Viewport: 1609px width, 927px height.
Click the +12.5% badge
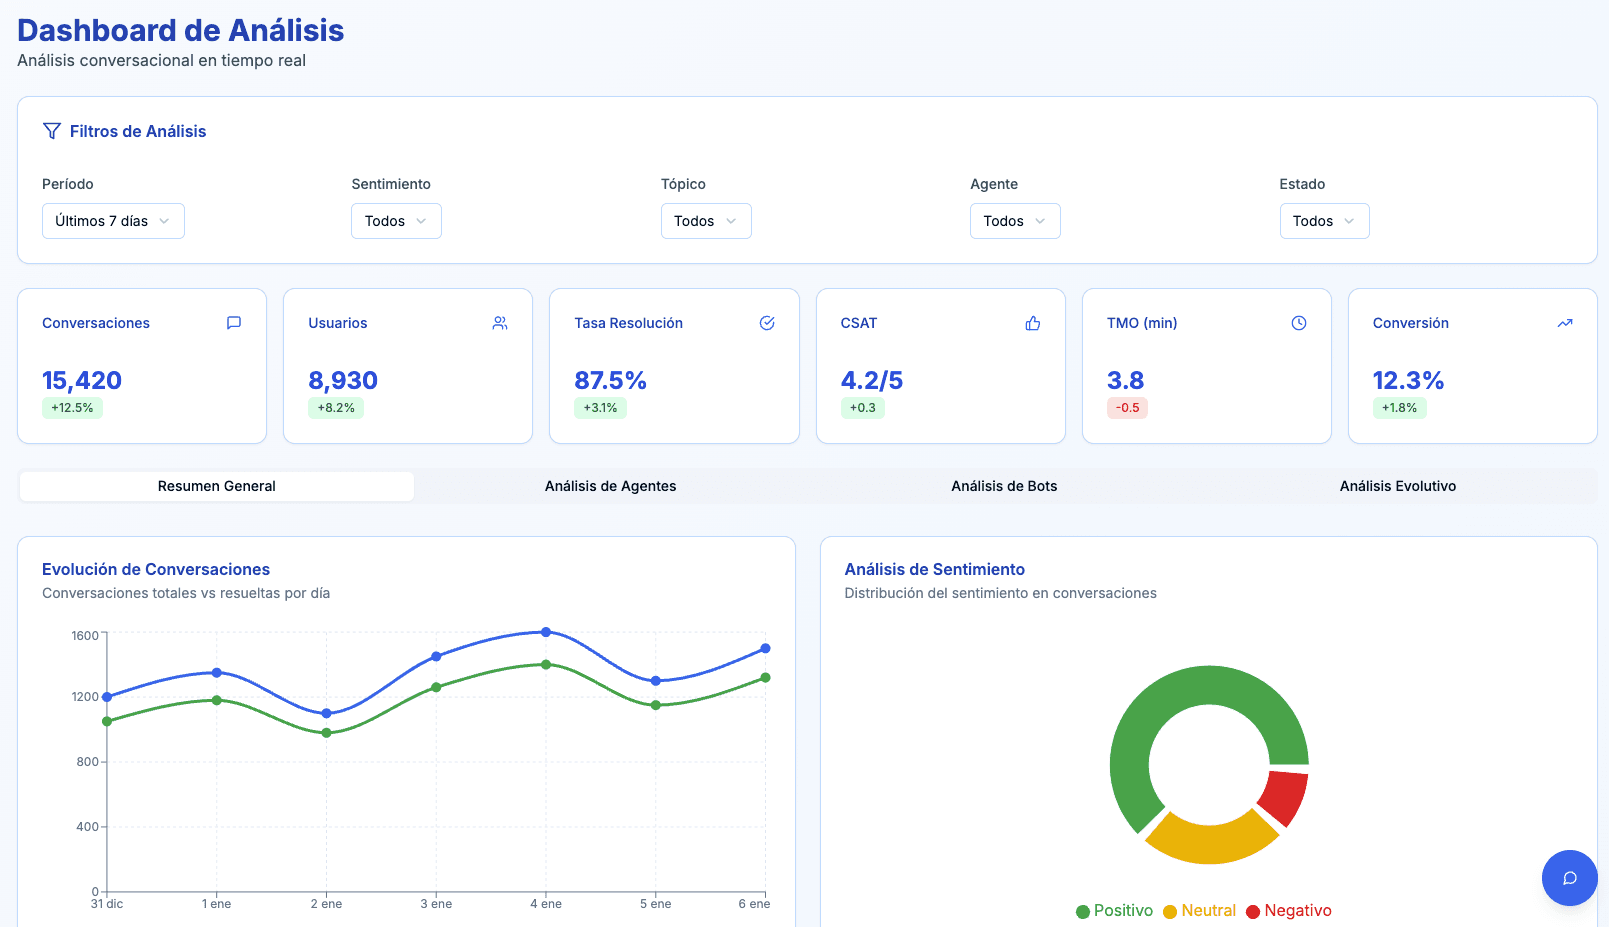point(72,408)
